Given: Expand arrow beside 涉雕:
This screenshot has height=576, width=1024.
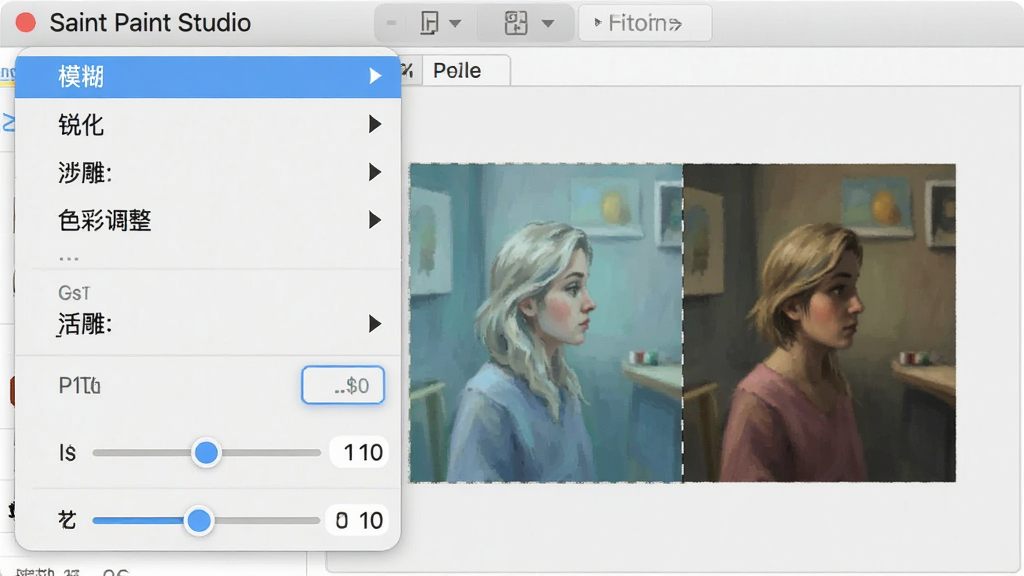Looking at the screenshot, I should point(375,172).
